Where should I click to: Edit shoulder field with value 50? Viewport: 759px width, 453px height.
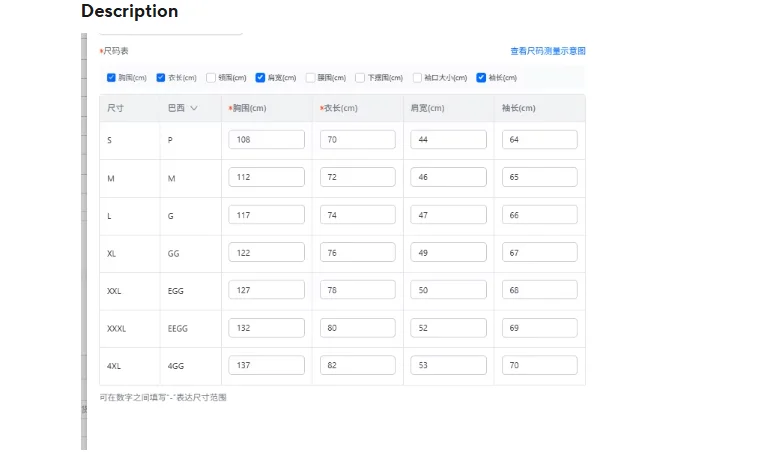[x=449, y=290]
